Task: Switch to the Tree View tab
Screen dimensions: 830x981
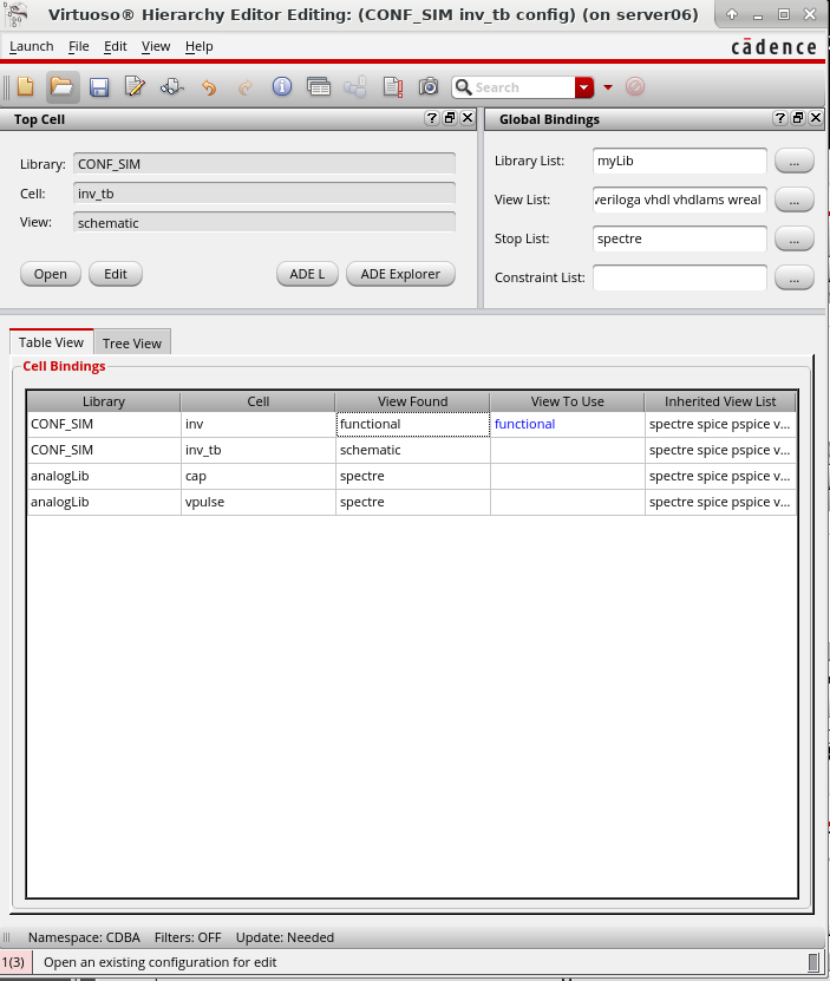Action: (132, 343)
